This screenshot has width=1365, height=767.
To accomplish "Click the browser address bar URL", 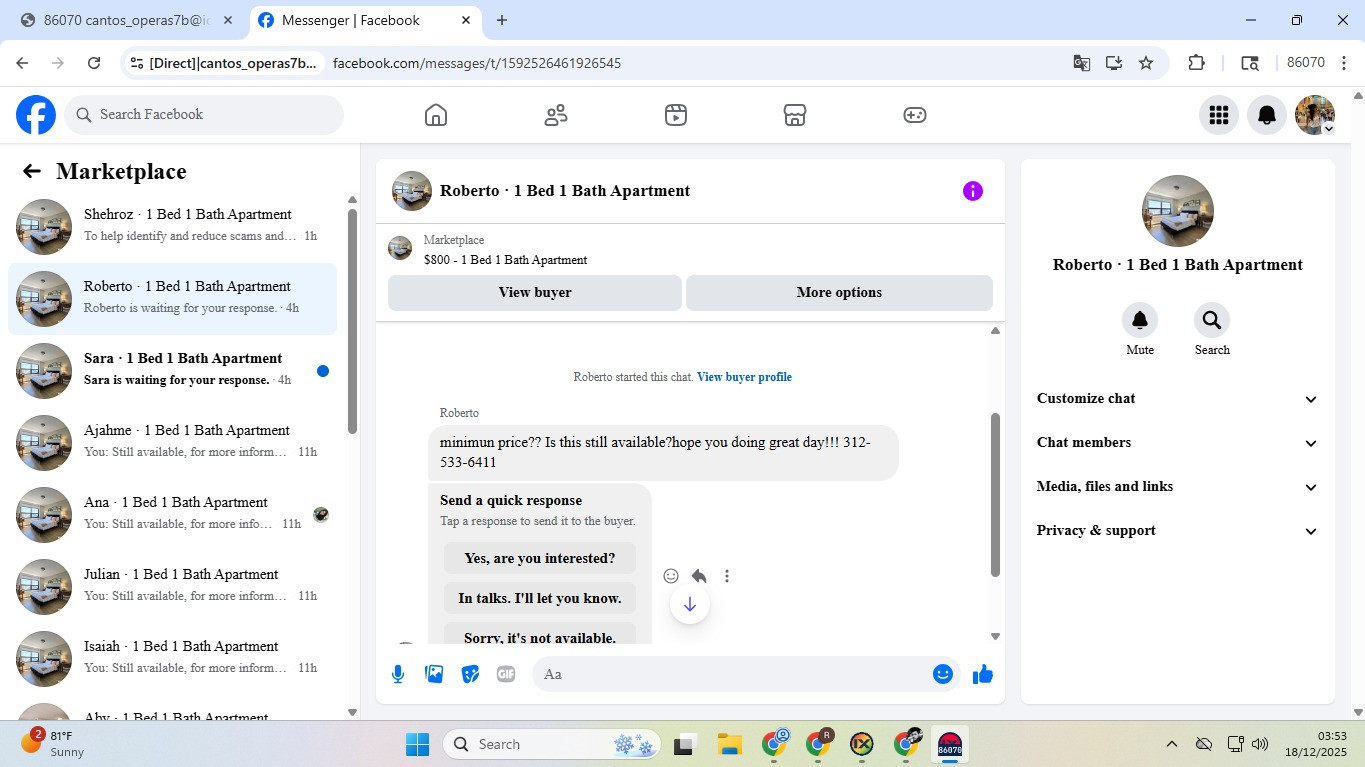I will click(477, 63).
